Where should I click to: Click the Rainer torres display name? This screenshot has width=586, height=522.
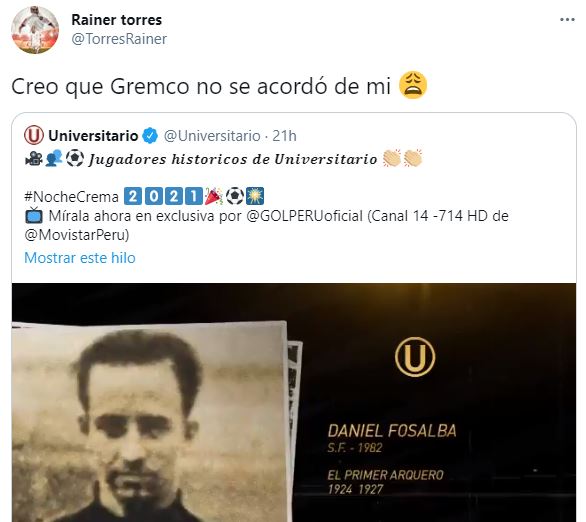pyautogui.click(x=117, y=20)
